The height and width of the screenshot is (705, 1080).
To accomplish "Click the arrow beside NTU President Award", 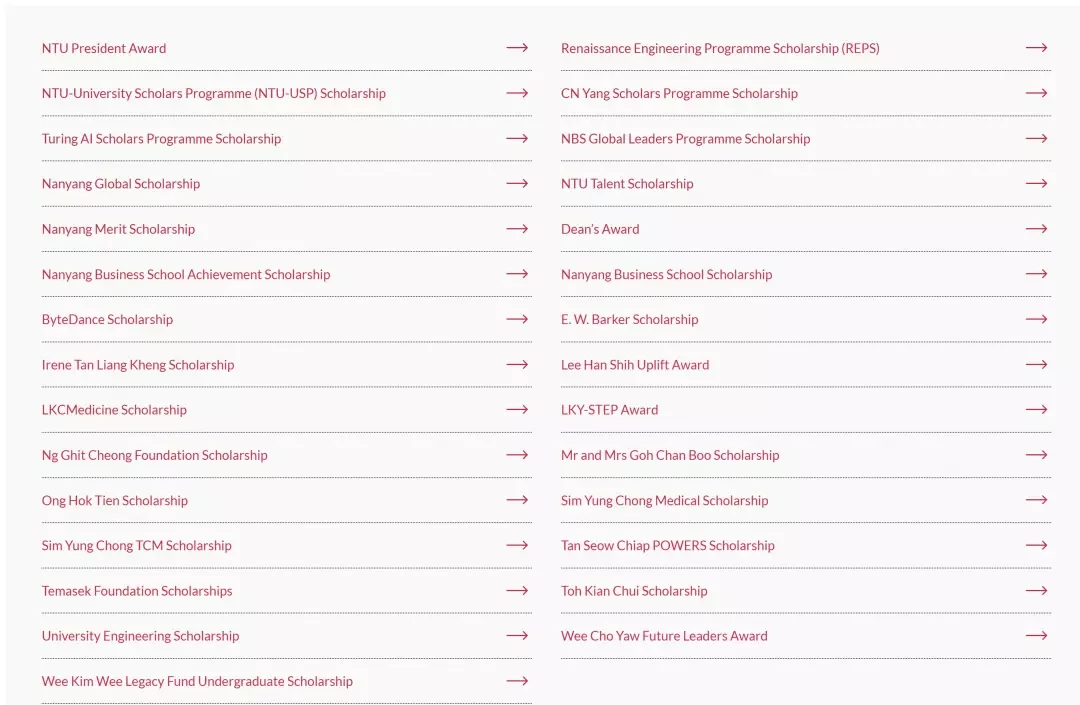I will [x=517, y=48].
